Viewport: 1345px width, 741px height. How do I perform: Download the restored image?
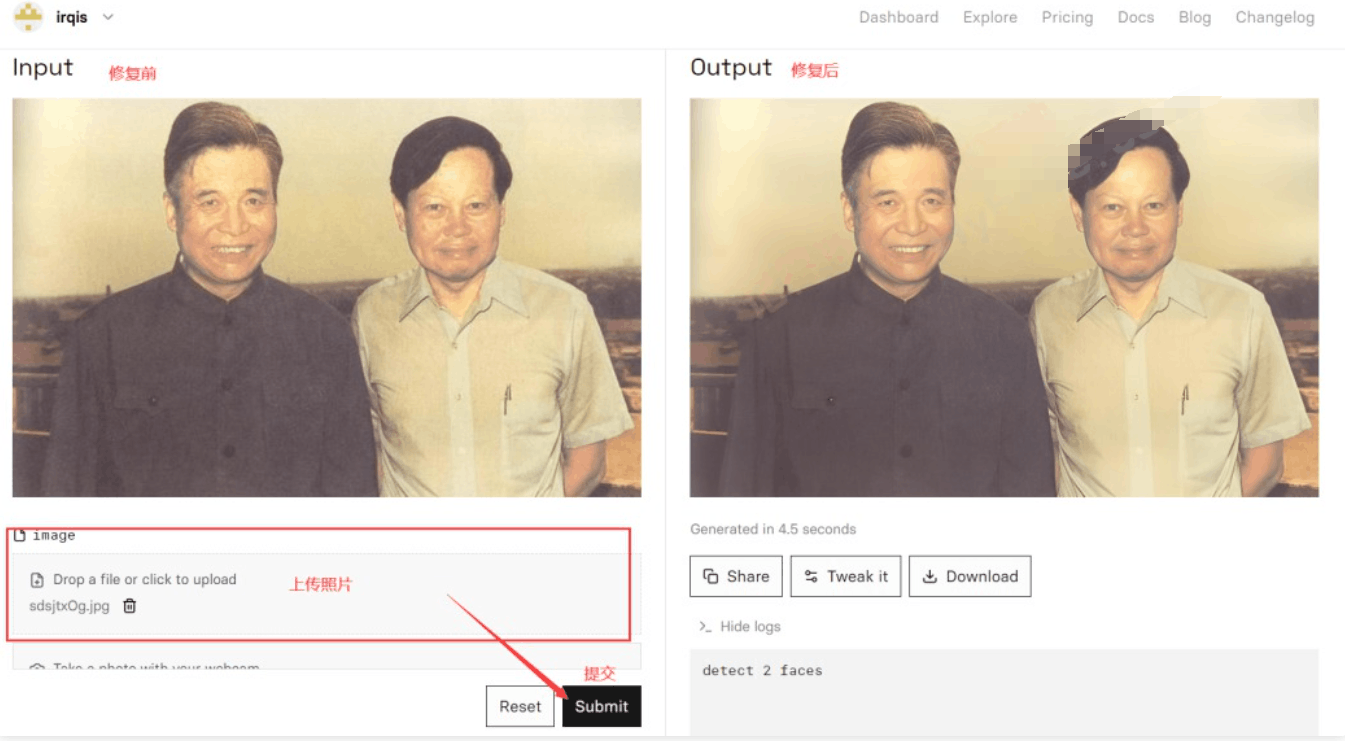coord(970,576)
